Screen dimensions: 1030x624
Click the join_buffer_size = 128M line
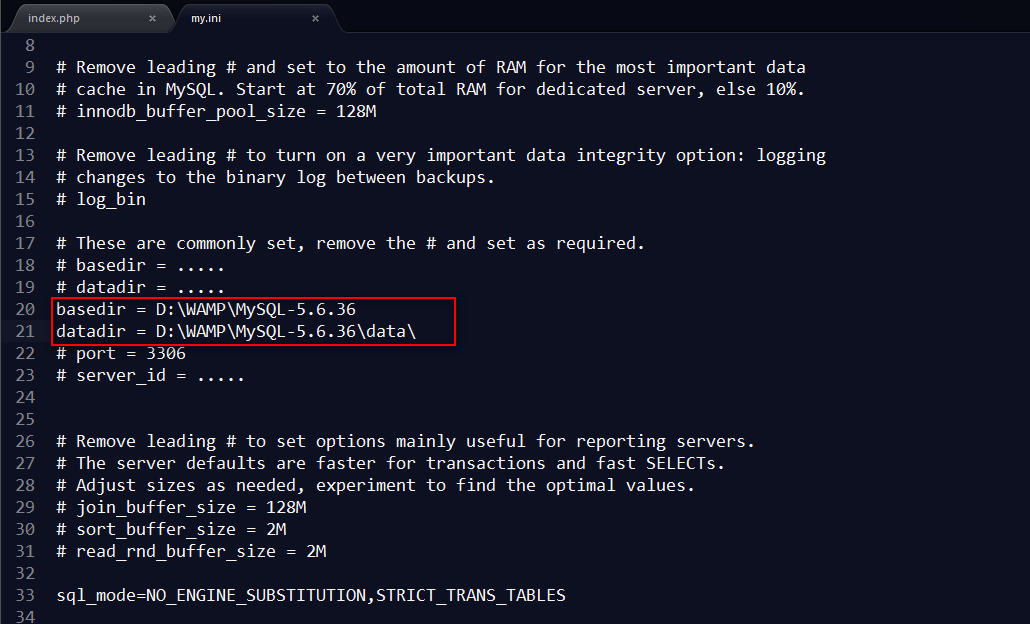[181, 508]
